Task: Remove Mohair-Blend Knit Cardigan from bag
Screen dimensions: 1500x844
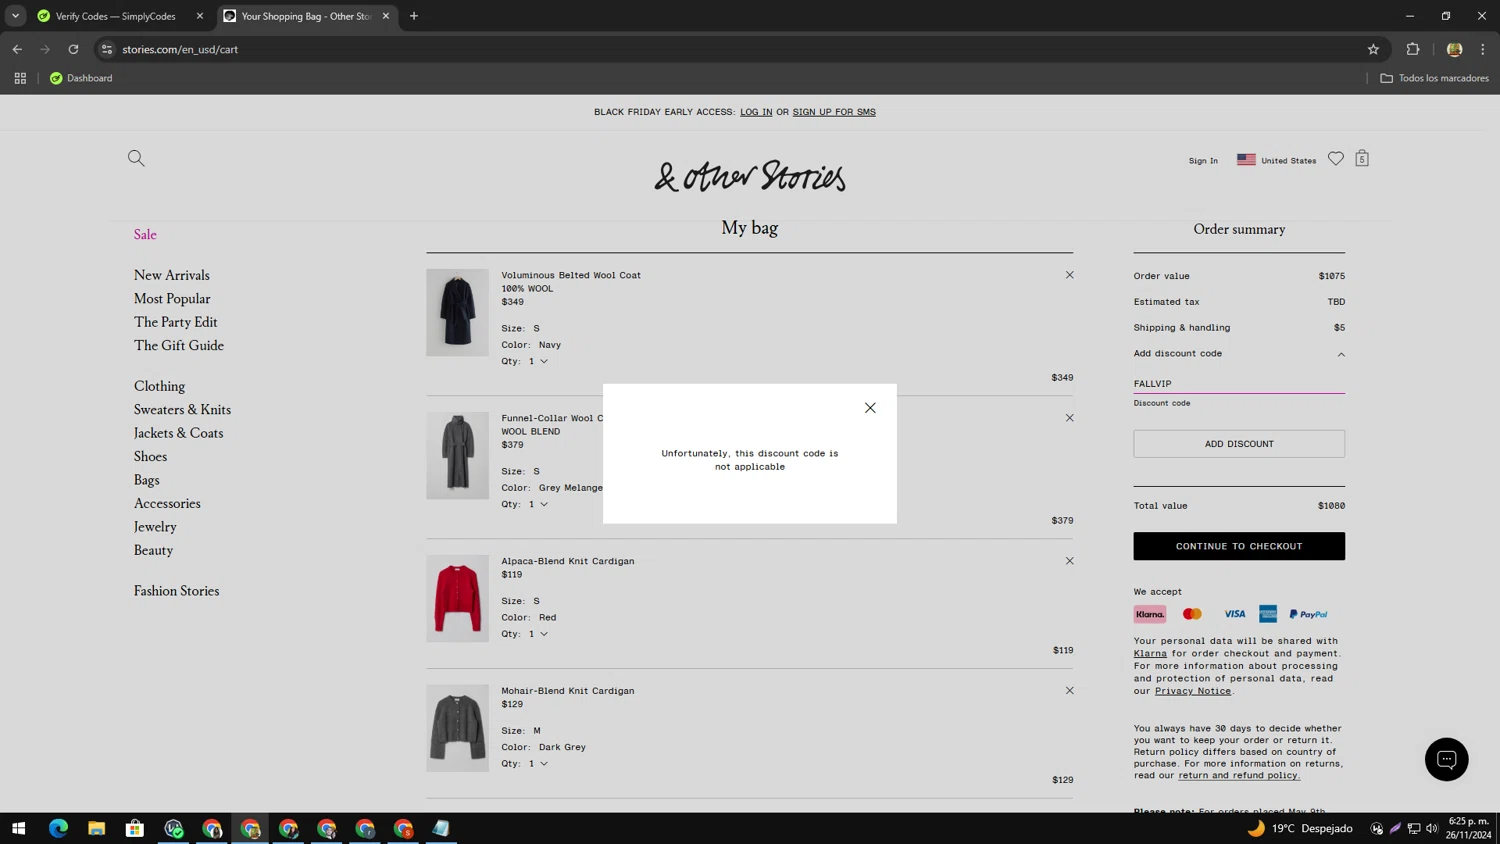Action: pyautogui.click(x=1069, y=691)
